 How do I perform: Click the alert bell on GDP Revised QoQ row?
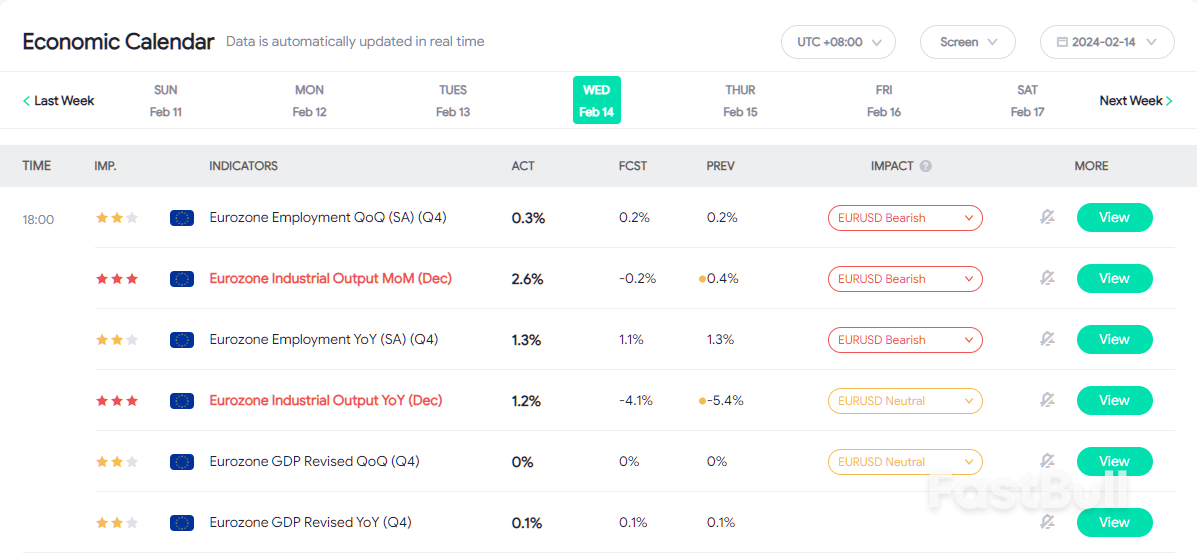click(x=1047, y=462)
